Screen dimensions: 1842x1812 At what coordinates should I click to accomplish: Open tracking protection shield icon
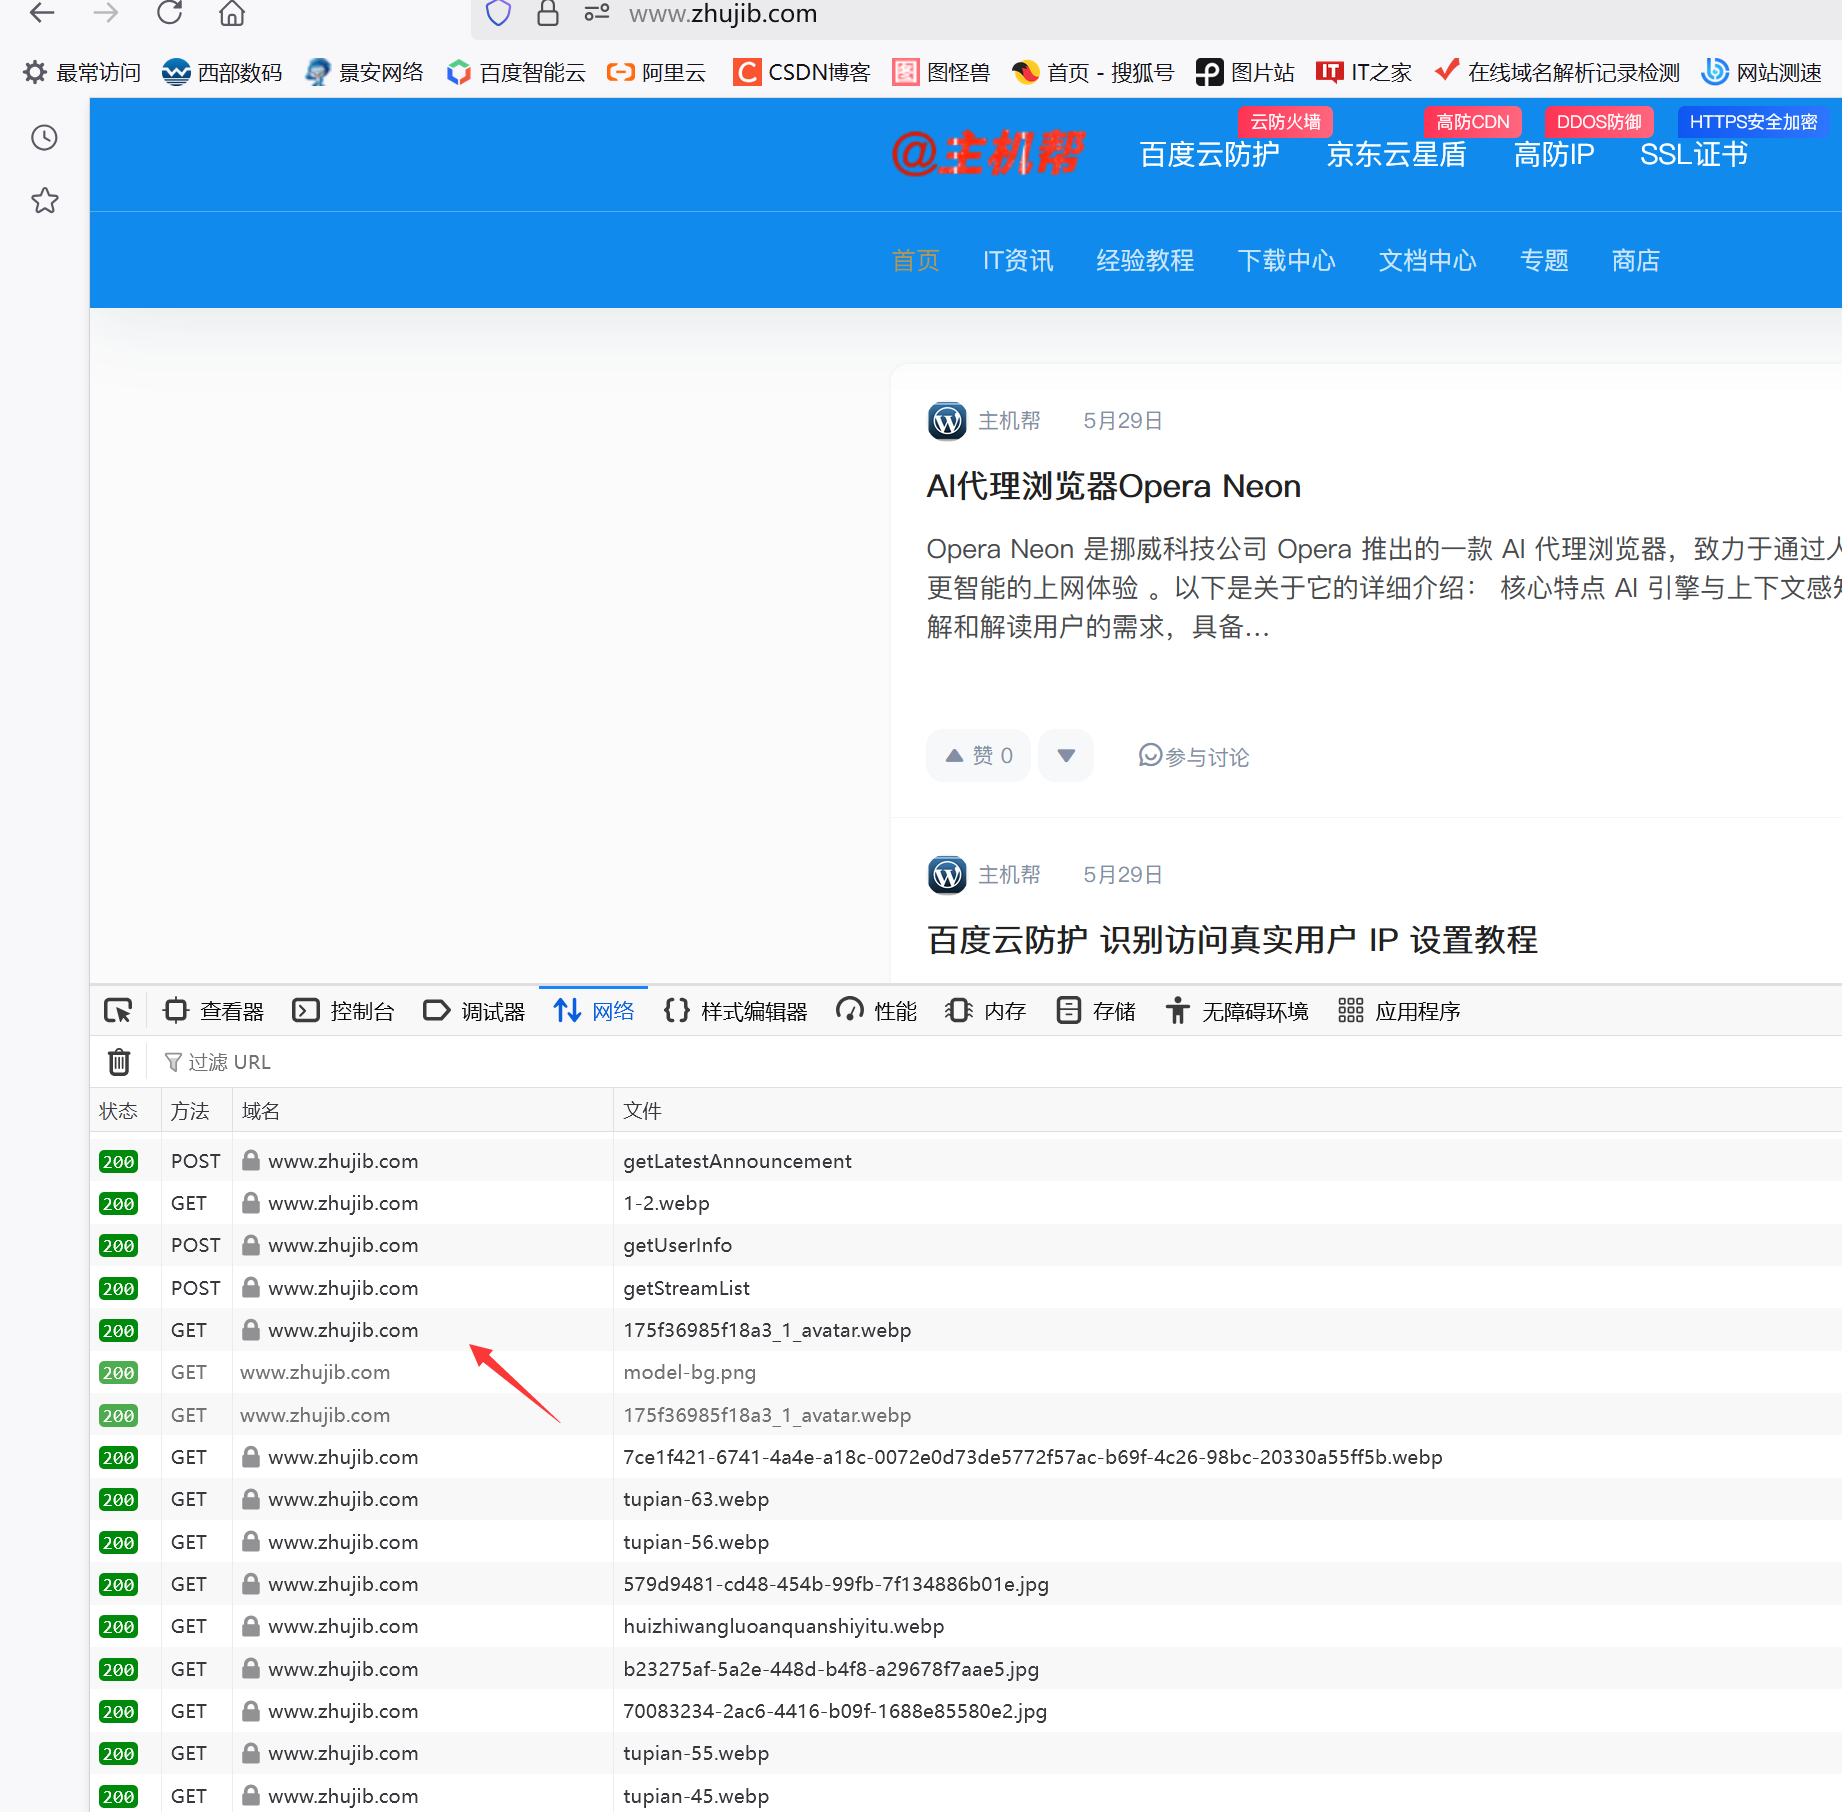[x=498, y=13]
